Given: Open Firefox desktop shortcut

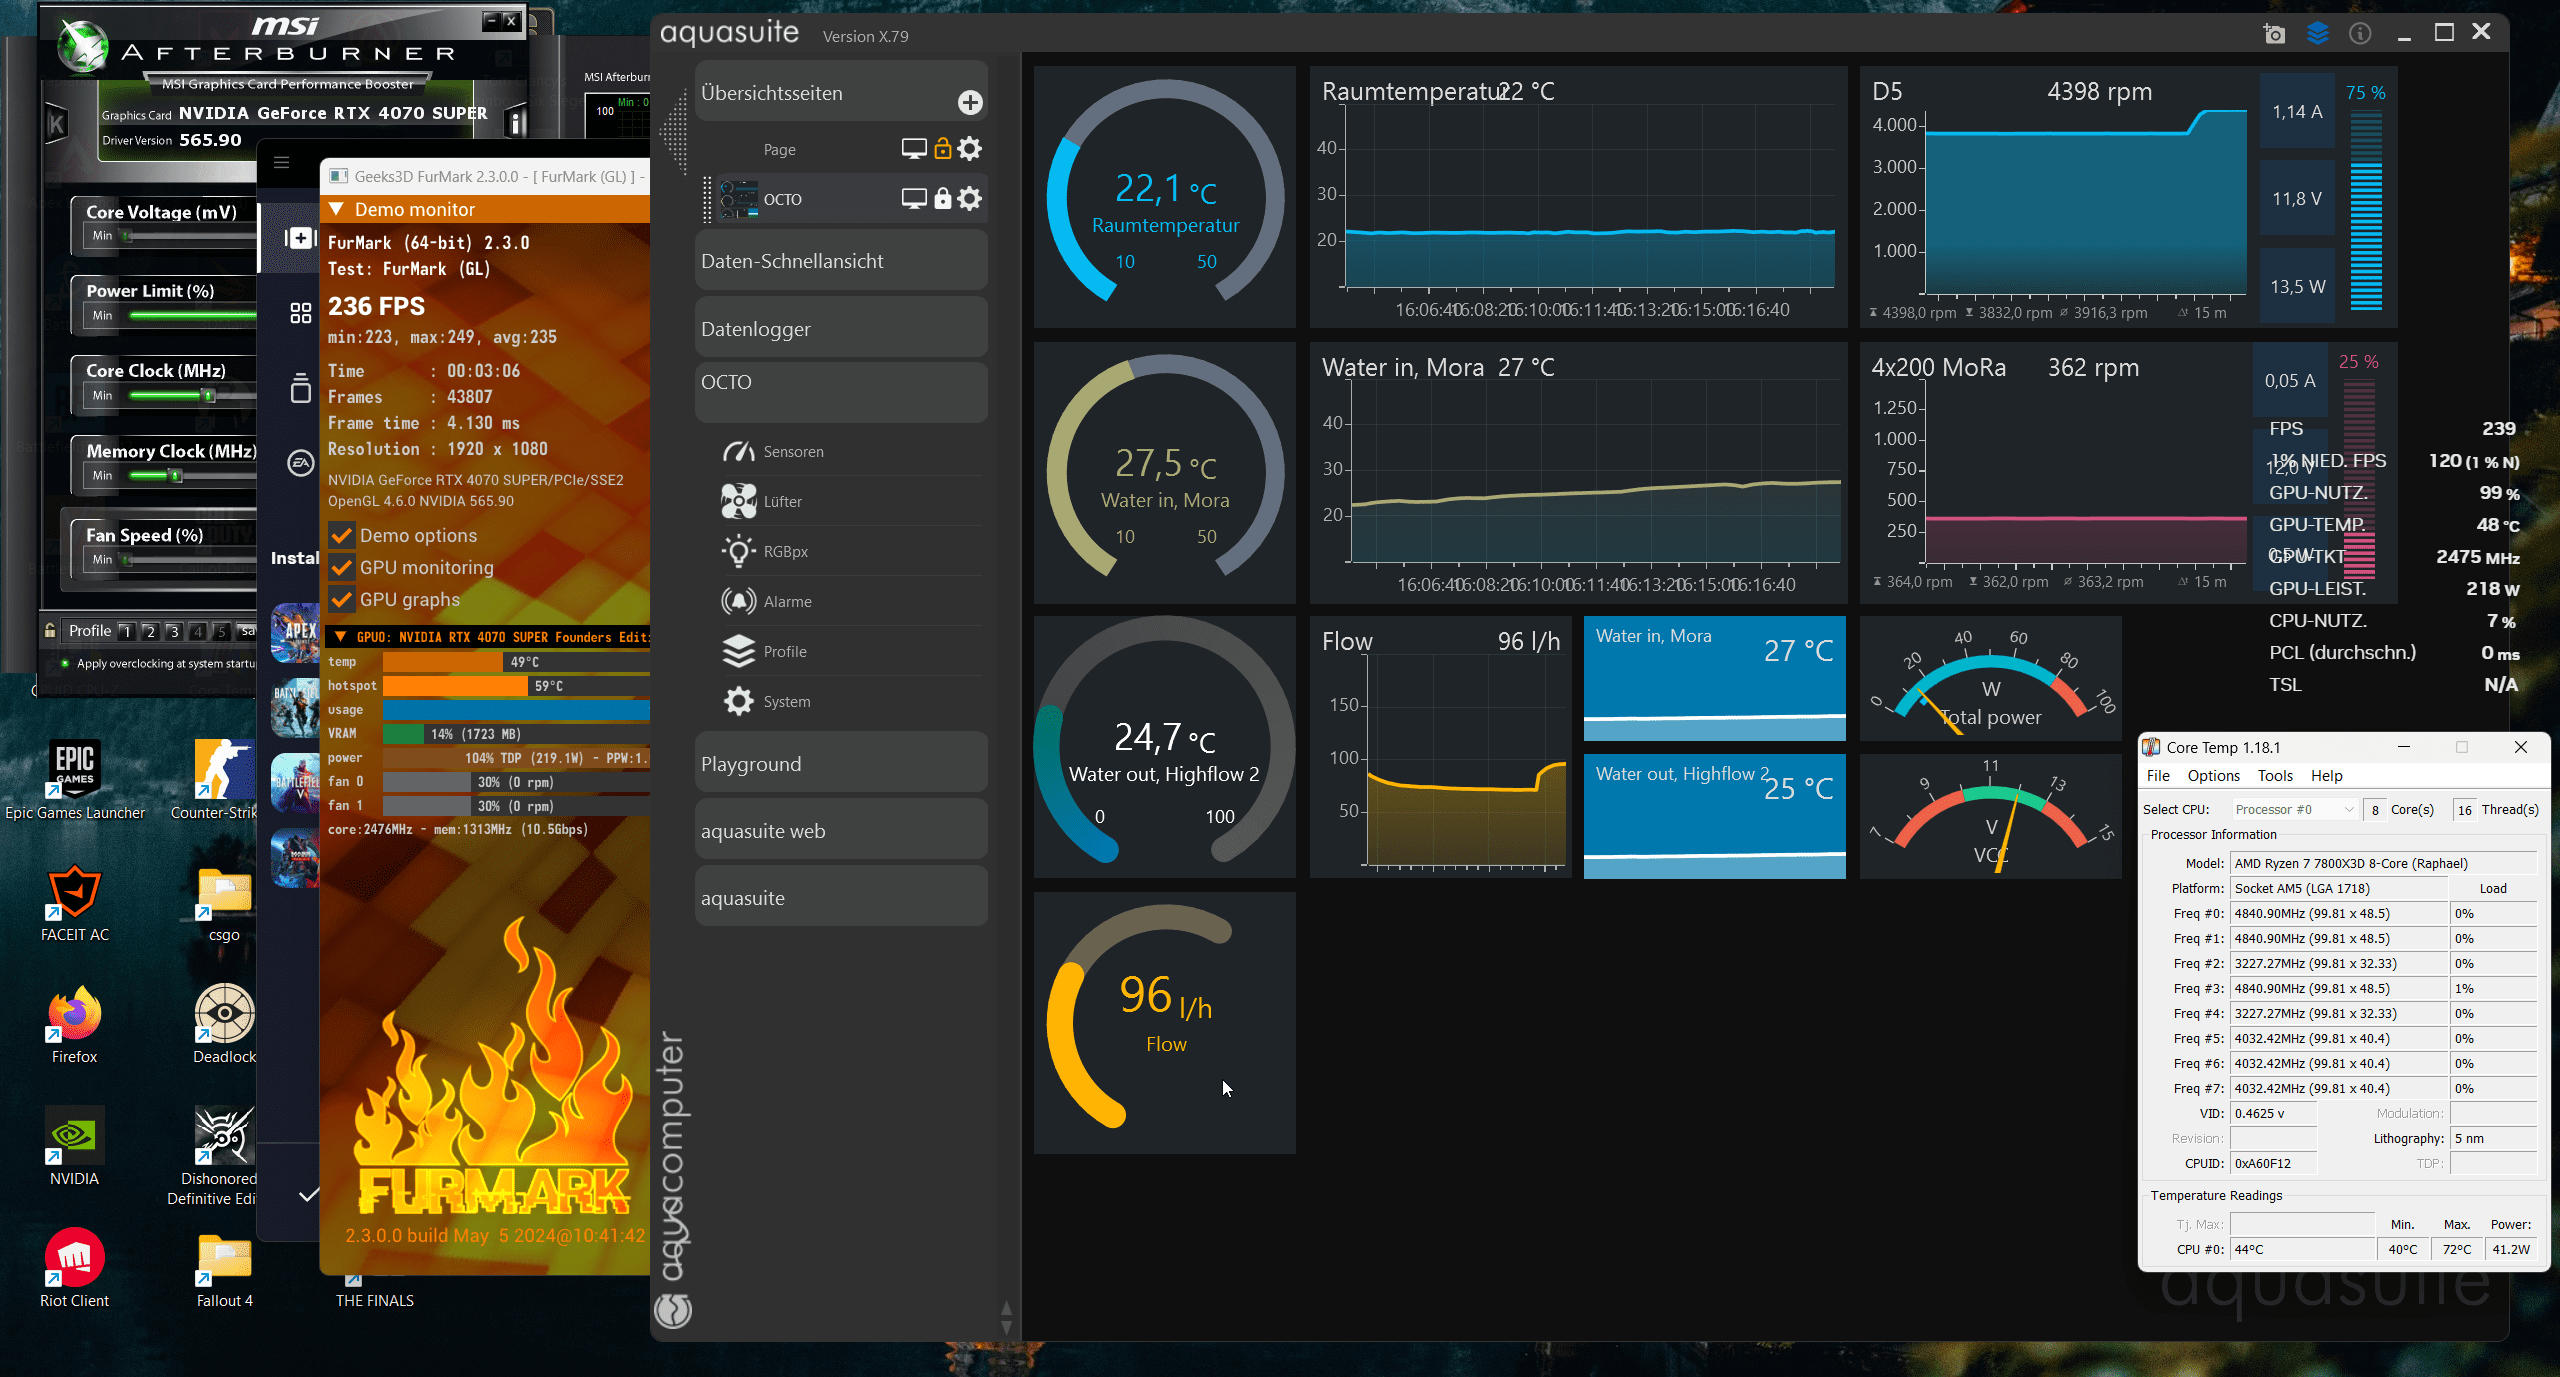Looking at the screenshot, I should click(75, 1025).
